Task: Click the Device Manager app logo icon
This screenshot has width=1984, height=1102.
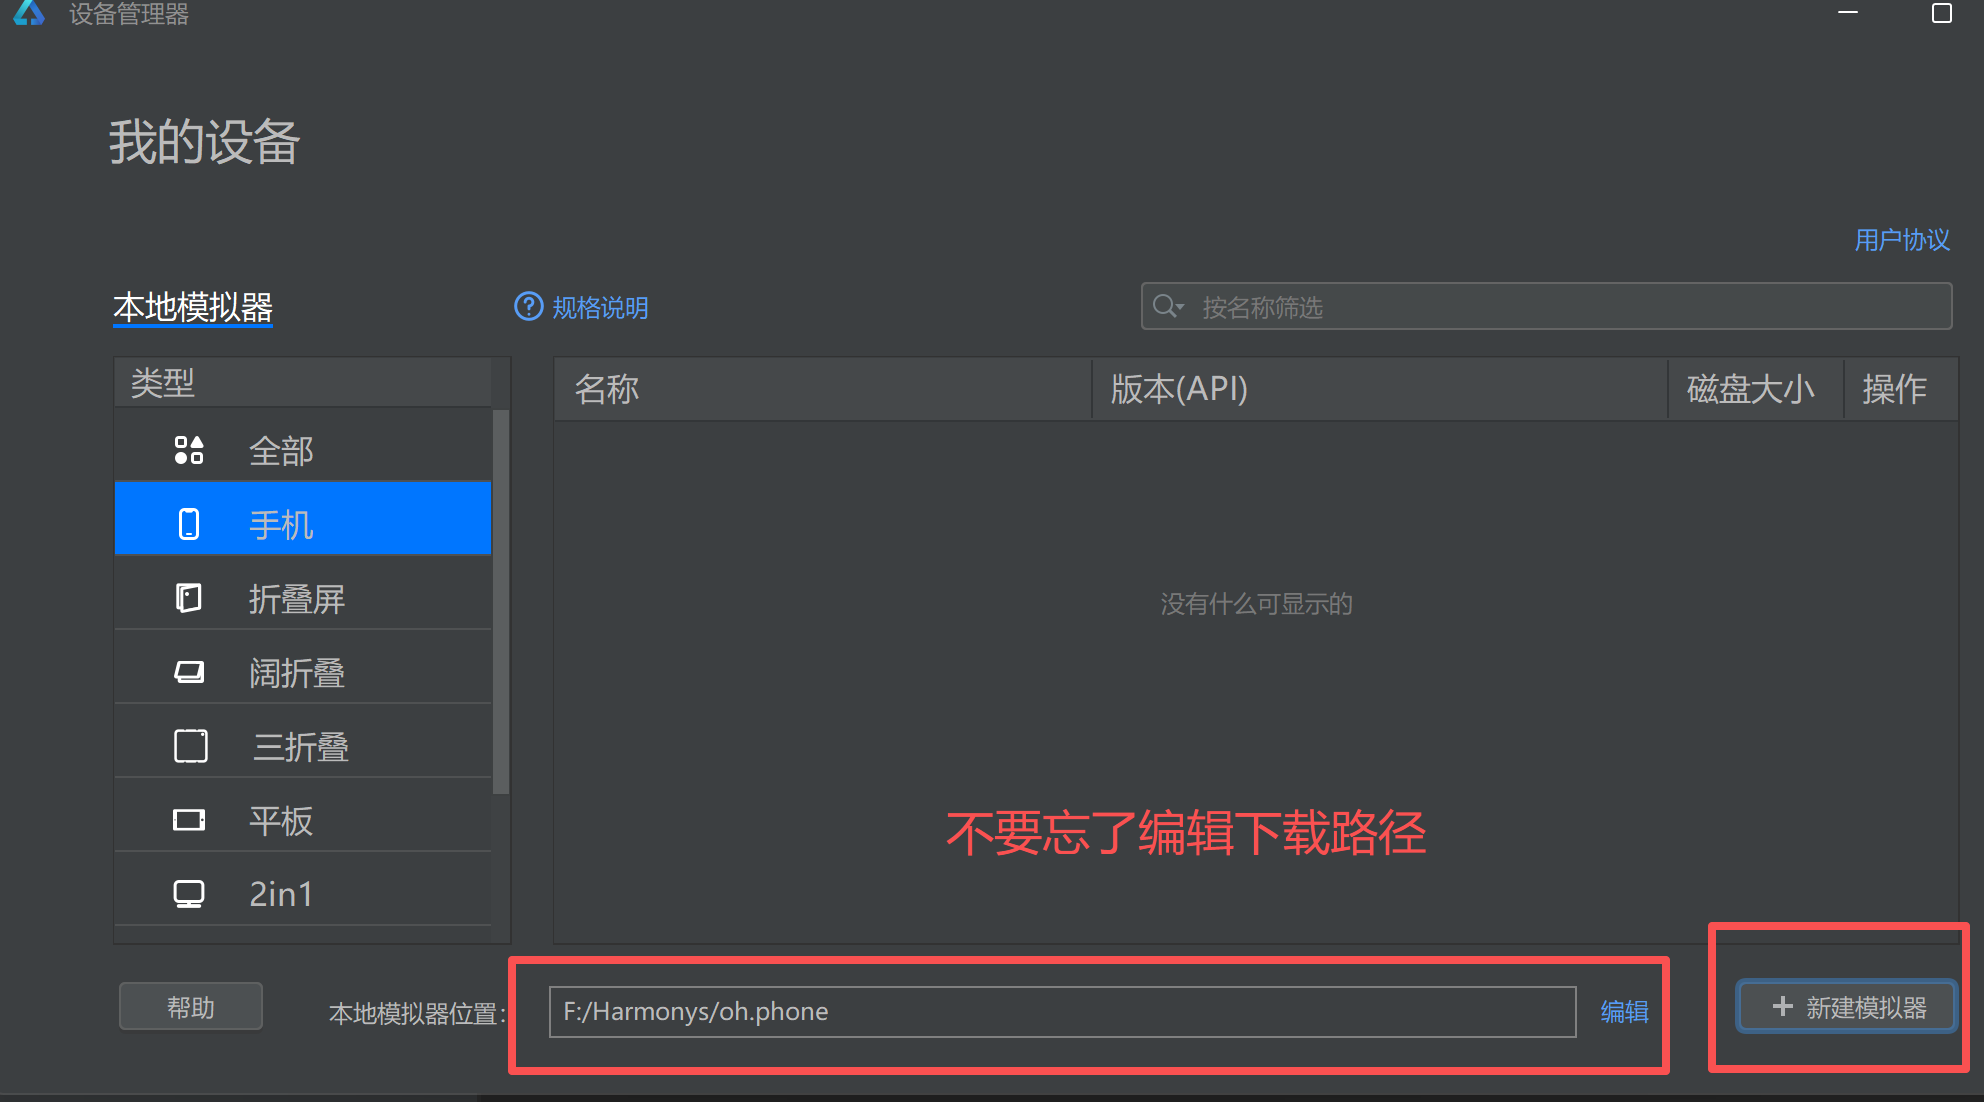Action: [x=29, y=15]
